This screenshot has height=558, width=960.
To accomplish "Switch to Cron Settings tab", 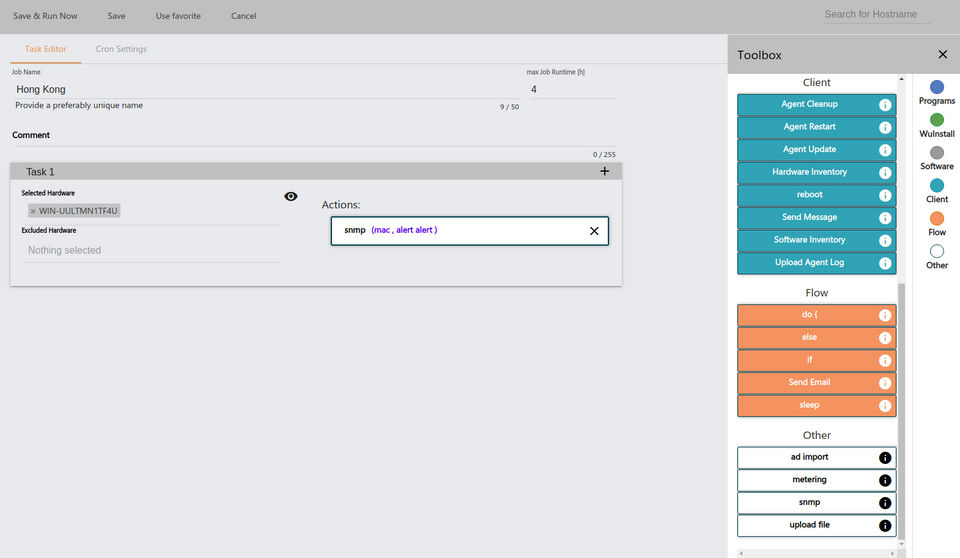I will point(121,49).
